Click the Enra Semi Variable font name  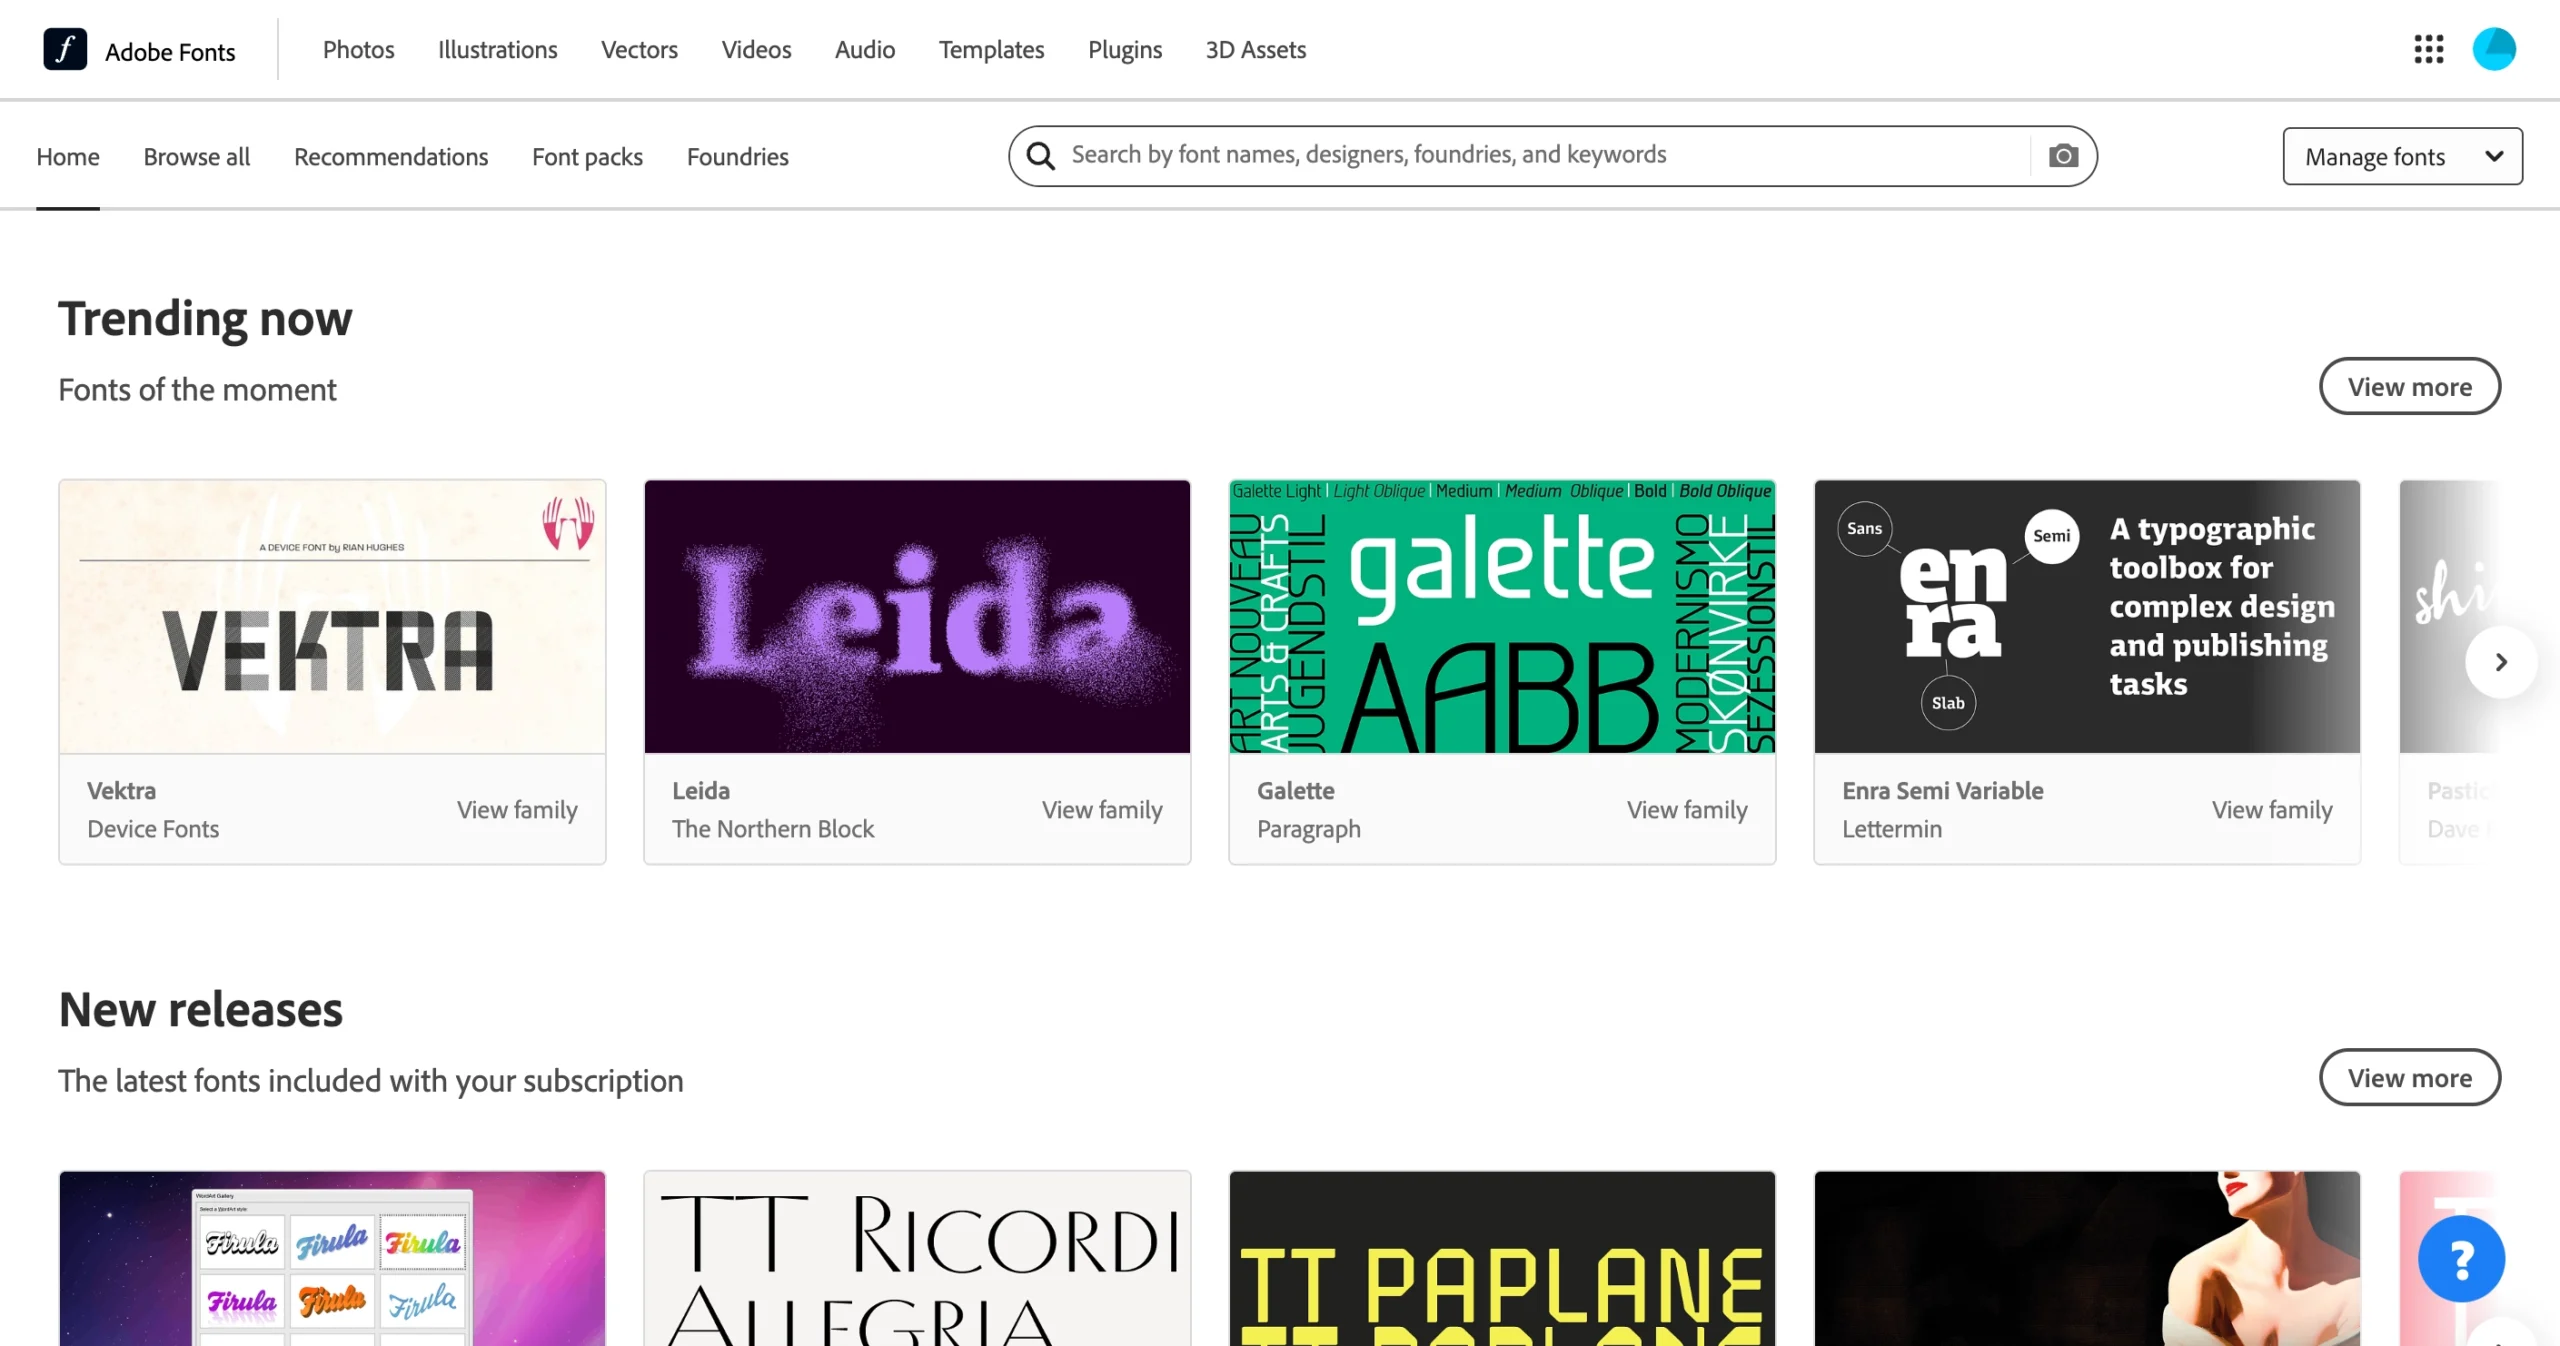coord(1942,790)
